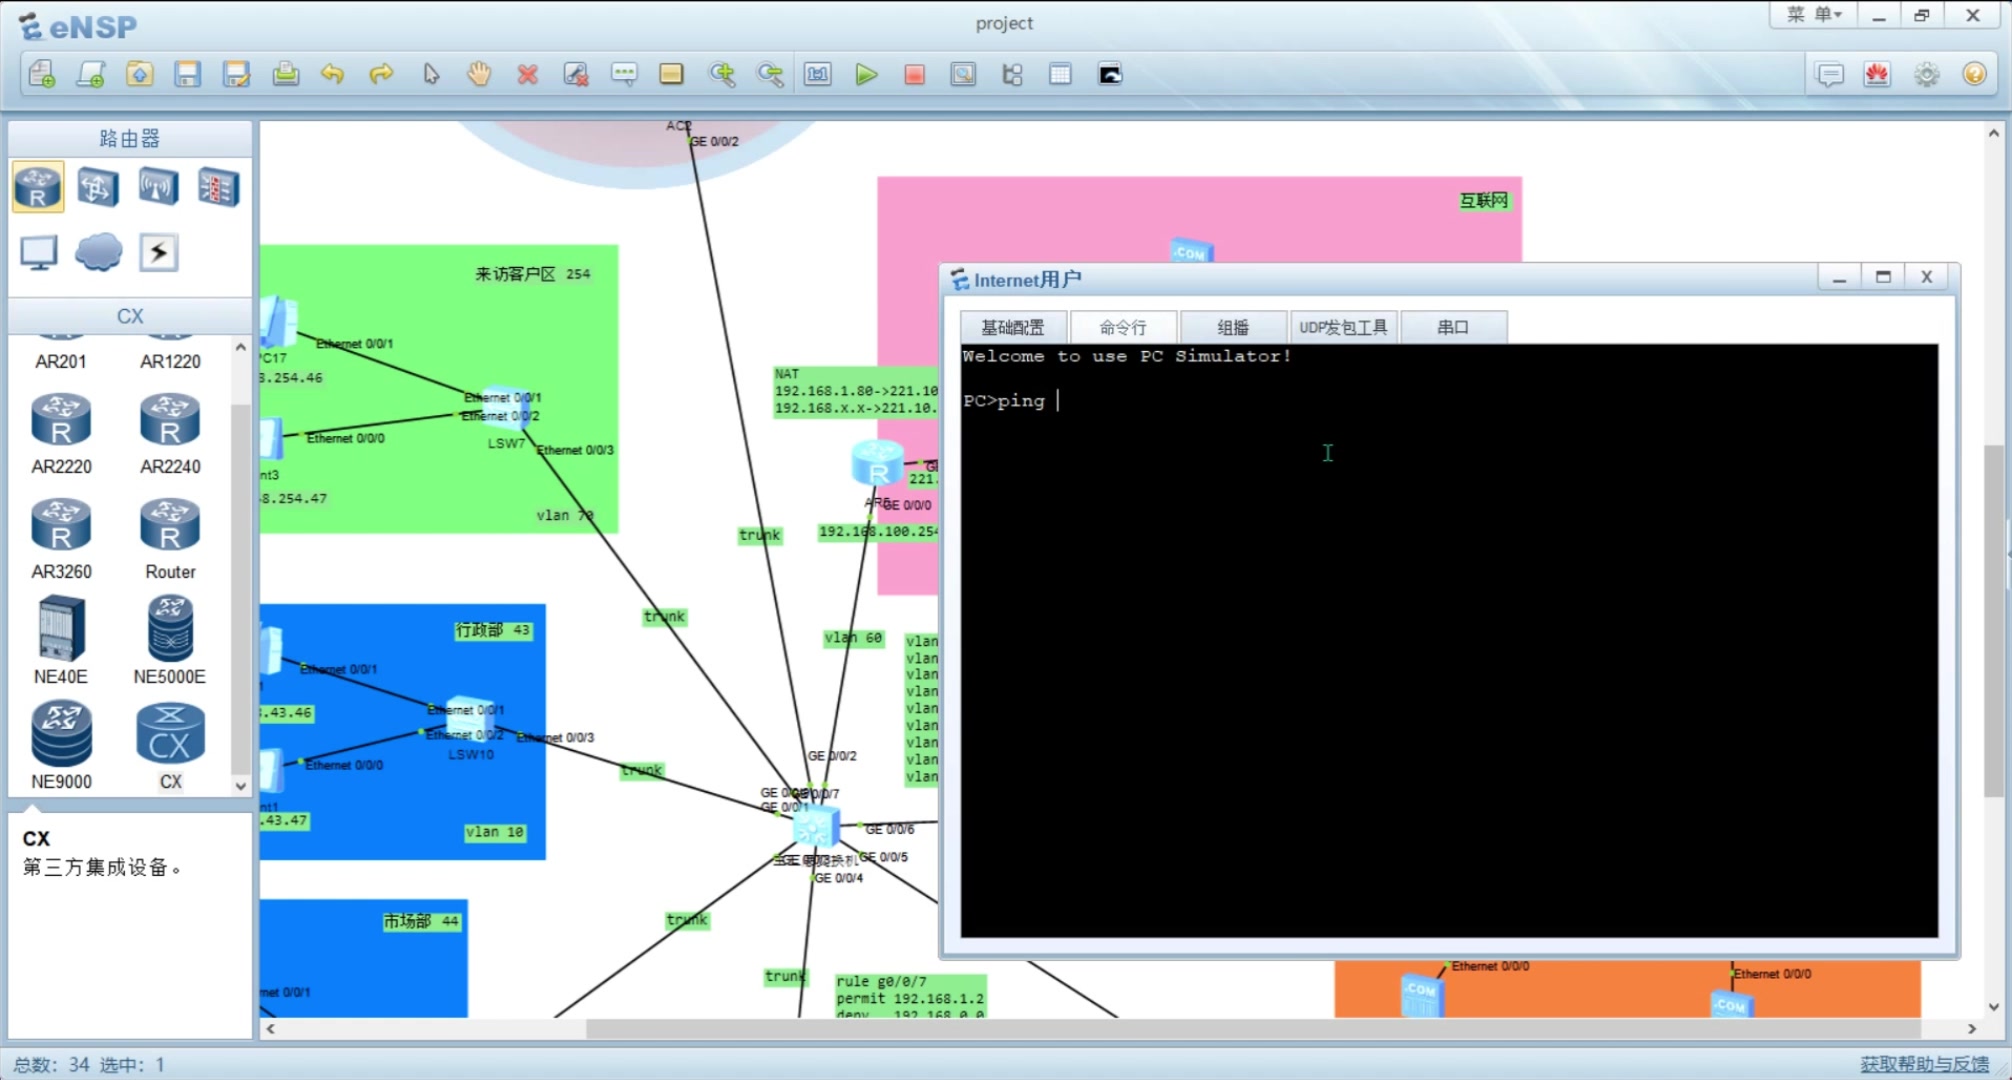Click the lightning bolt device icon
The image size is (2012, 1080).
[x=158, y=251]
